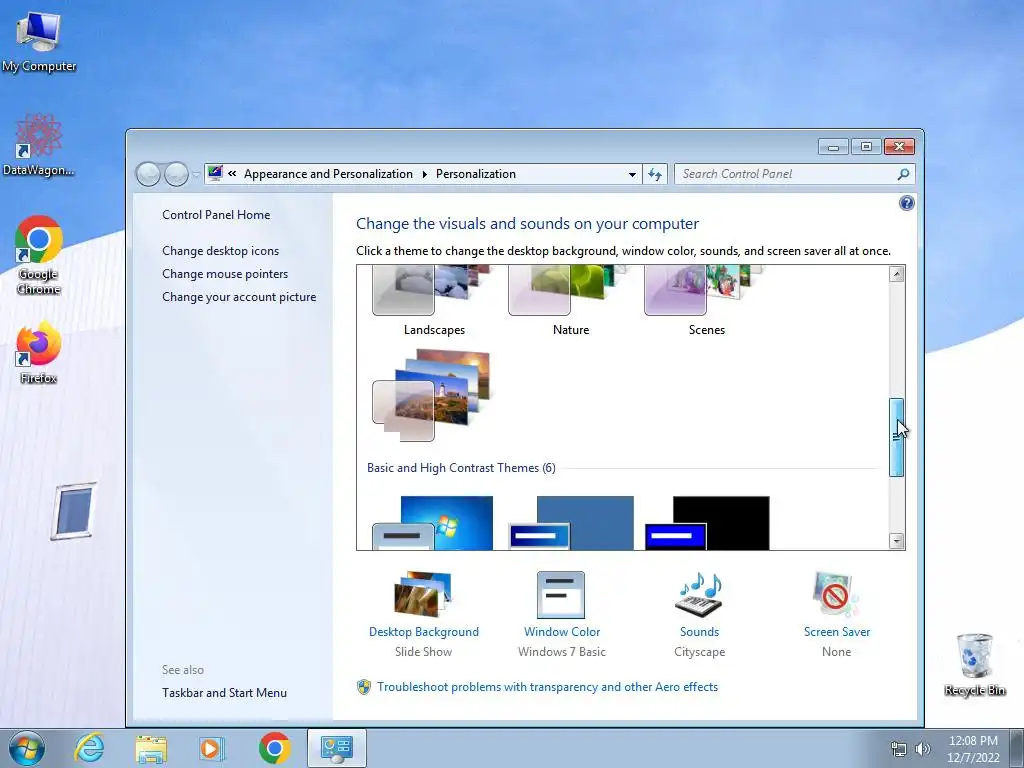Image resolution: width=1024 pixels, height=768 pixels.
Task: Click the Troubleshoot shield icon
Action: 364,687
